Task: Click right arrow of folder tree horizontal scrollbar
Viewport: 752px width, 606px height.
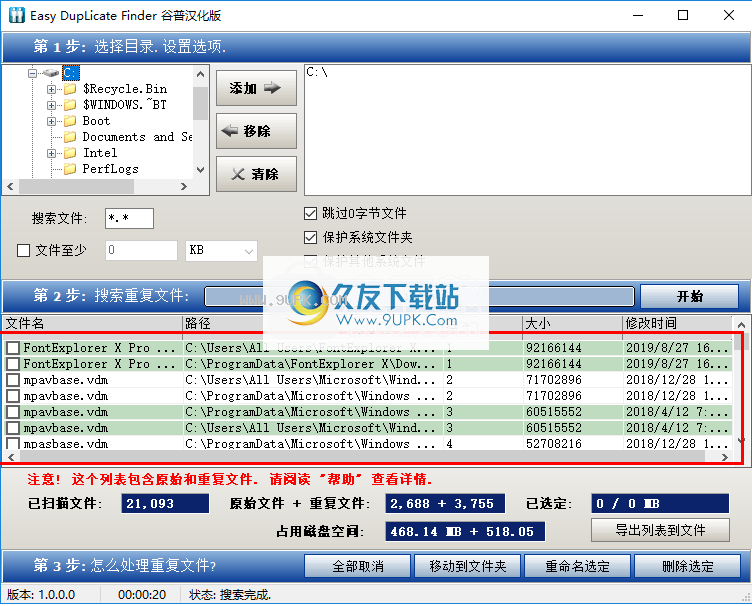Action: tap(184, 186)
